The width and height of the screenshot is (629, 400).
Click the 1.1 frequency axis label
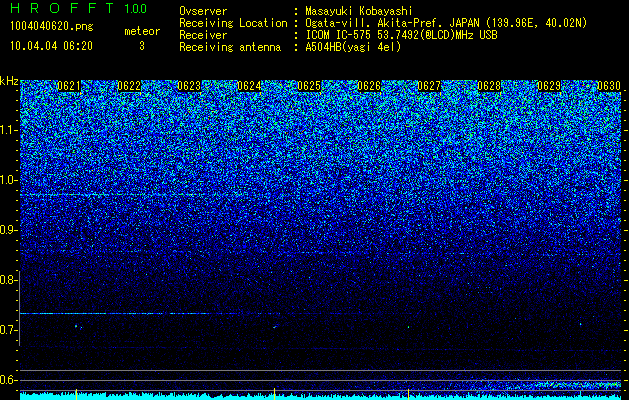pos(8,130)
